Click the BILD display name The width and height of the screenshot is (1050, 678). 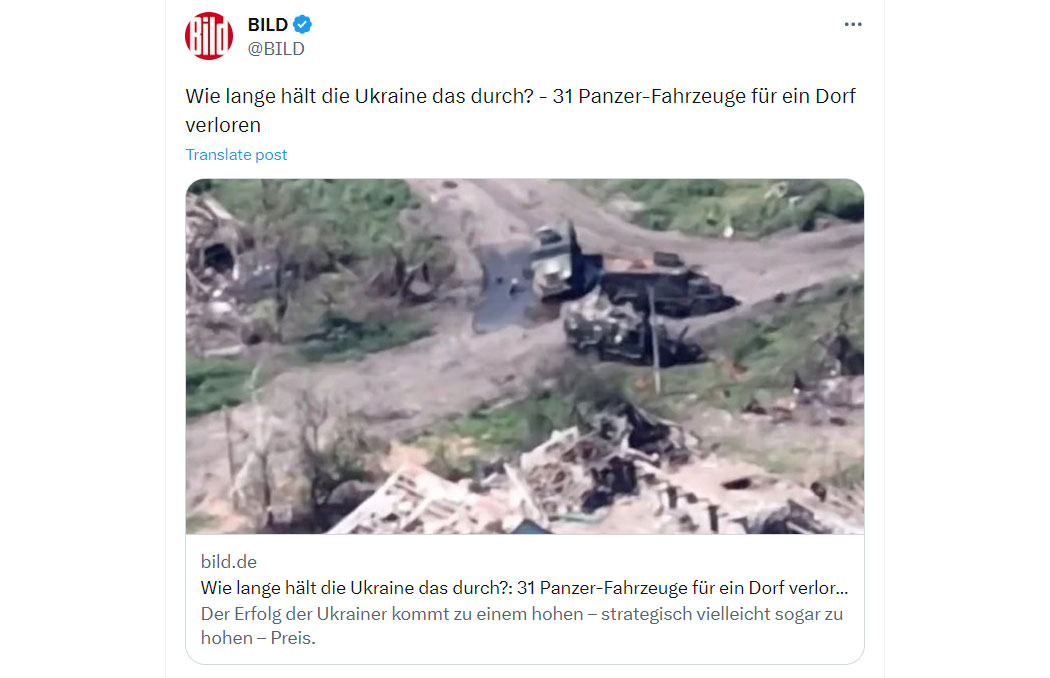tap(268, 25)
